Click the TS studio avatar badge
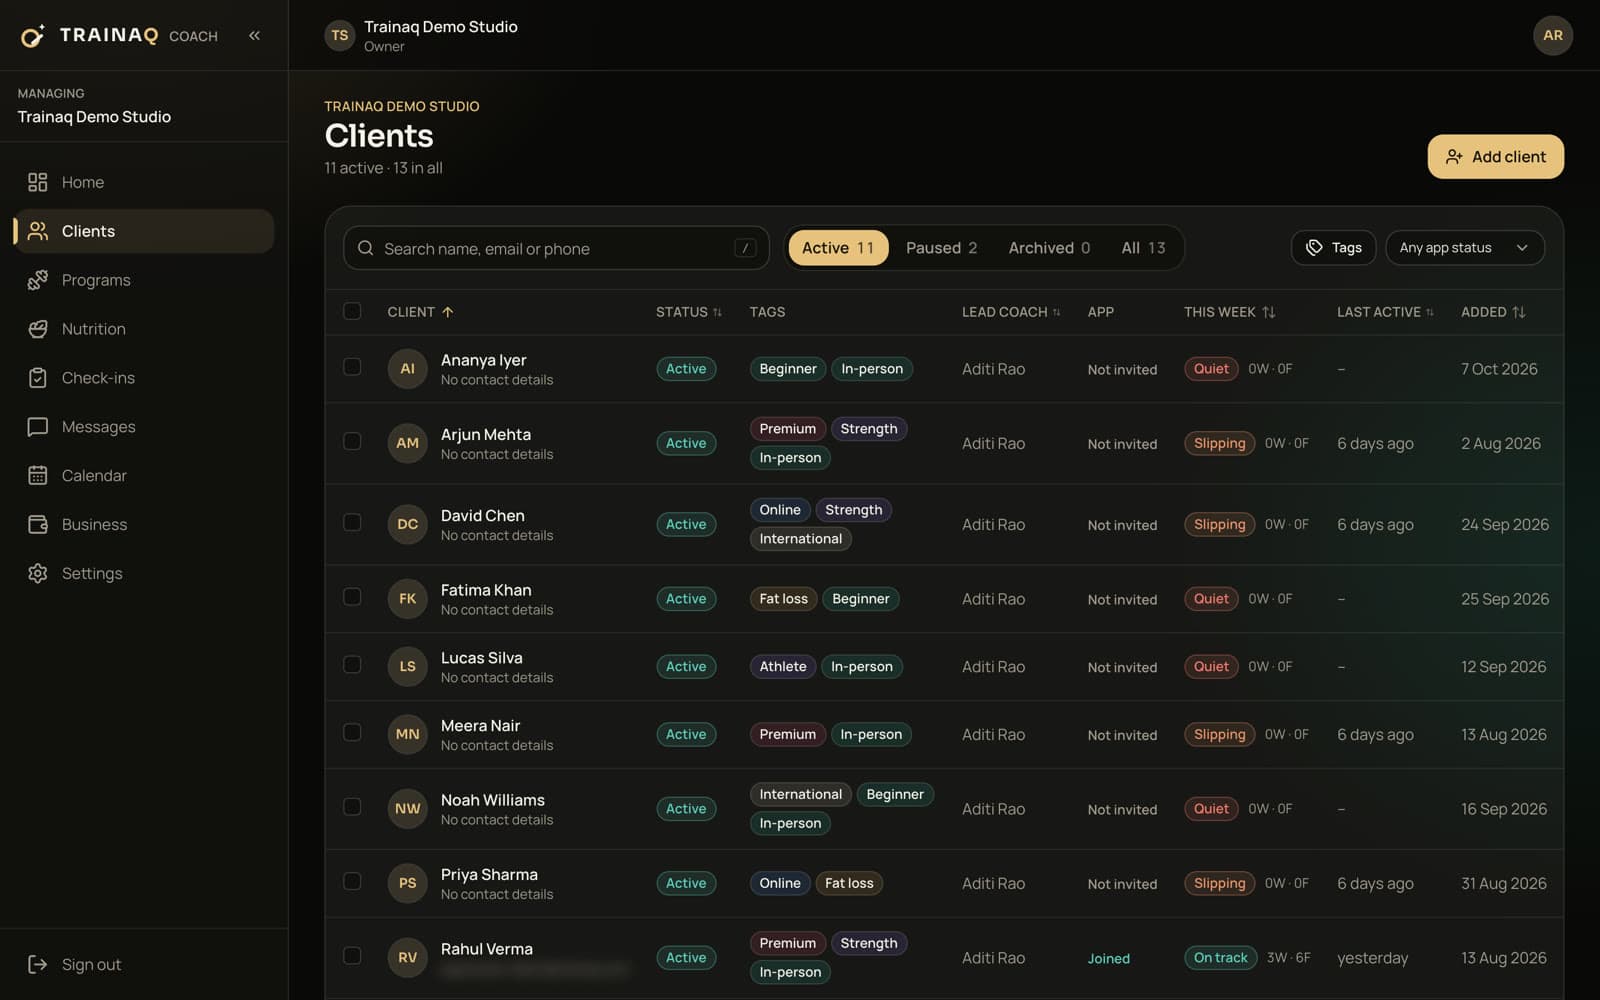1600x1000 pixels. 340,36
